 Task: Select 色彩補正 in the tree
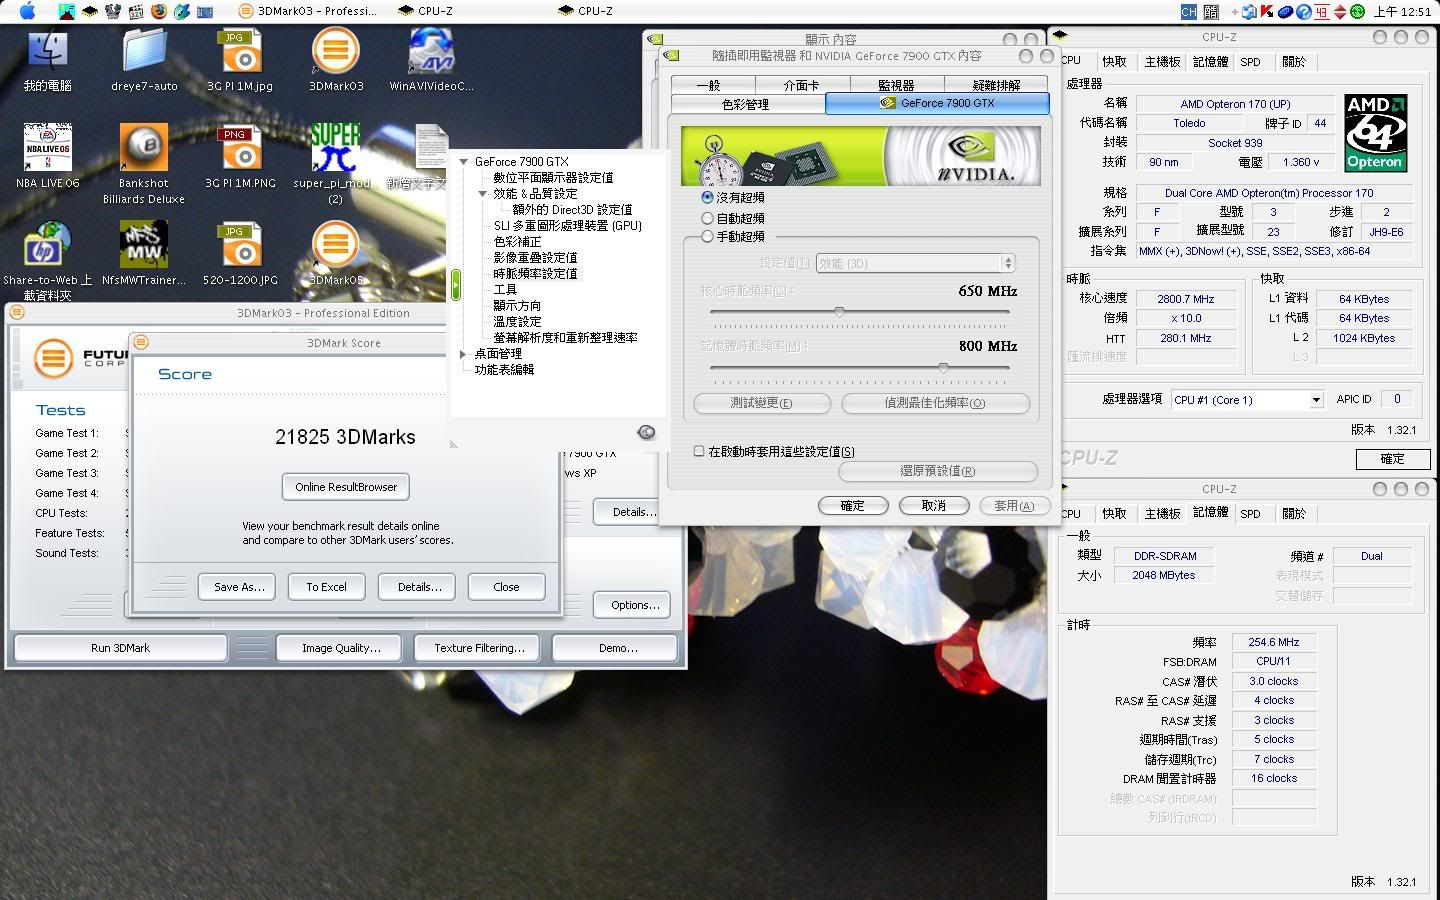coord(517,242)
